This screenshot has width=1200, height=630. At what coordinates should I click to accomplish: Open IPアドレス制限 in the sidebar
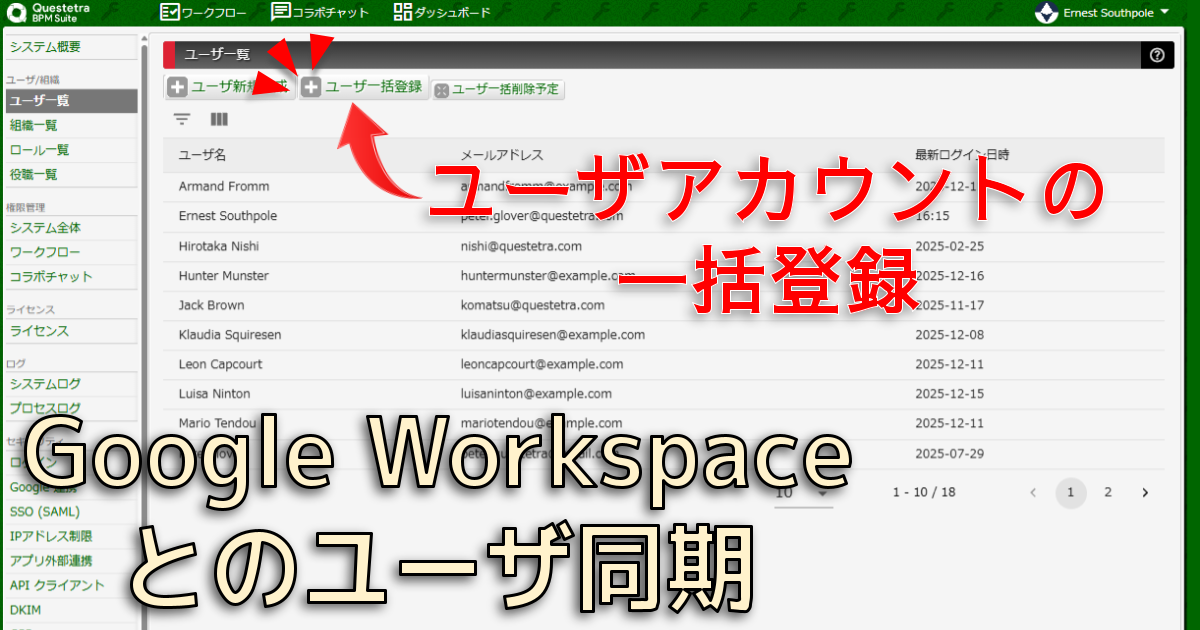click(x=70, y=536)
